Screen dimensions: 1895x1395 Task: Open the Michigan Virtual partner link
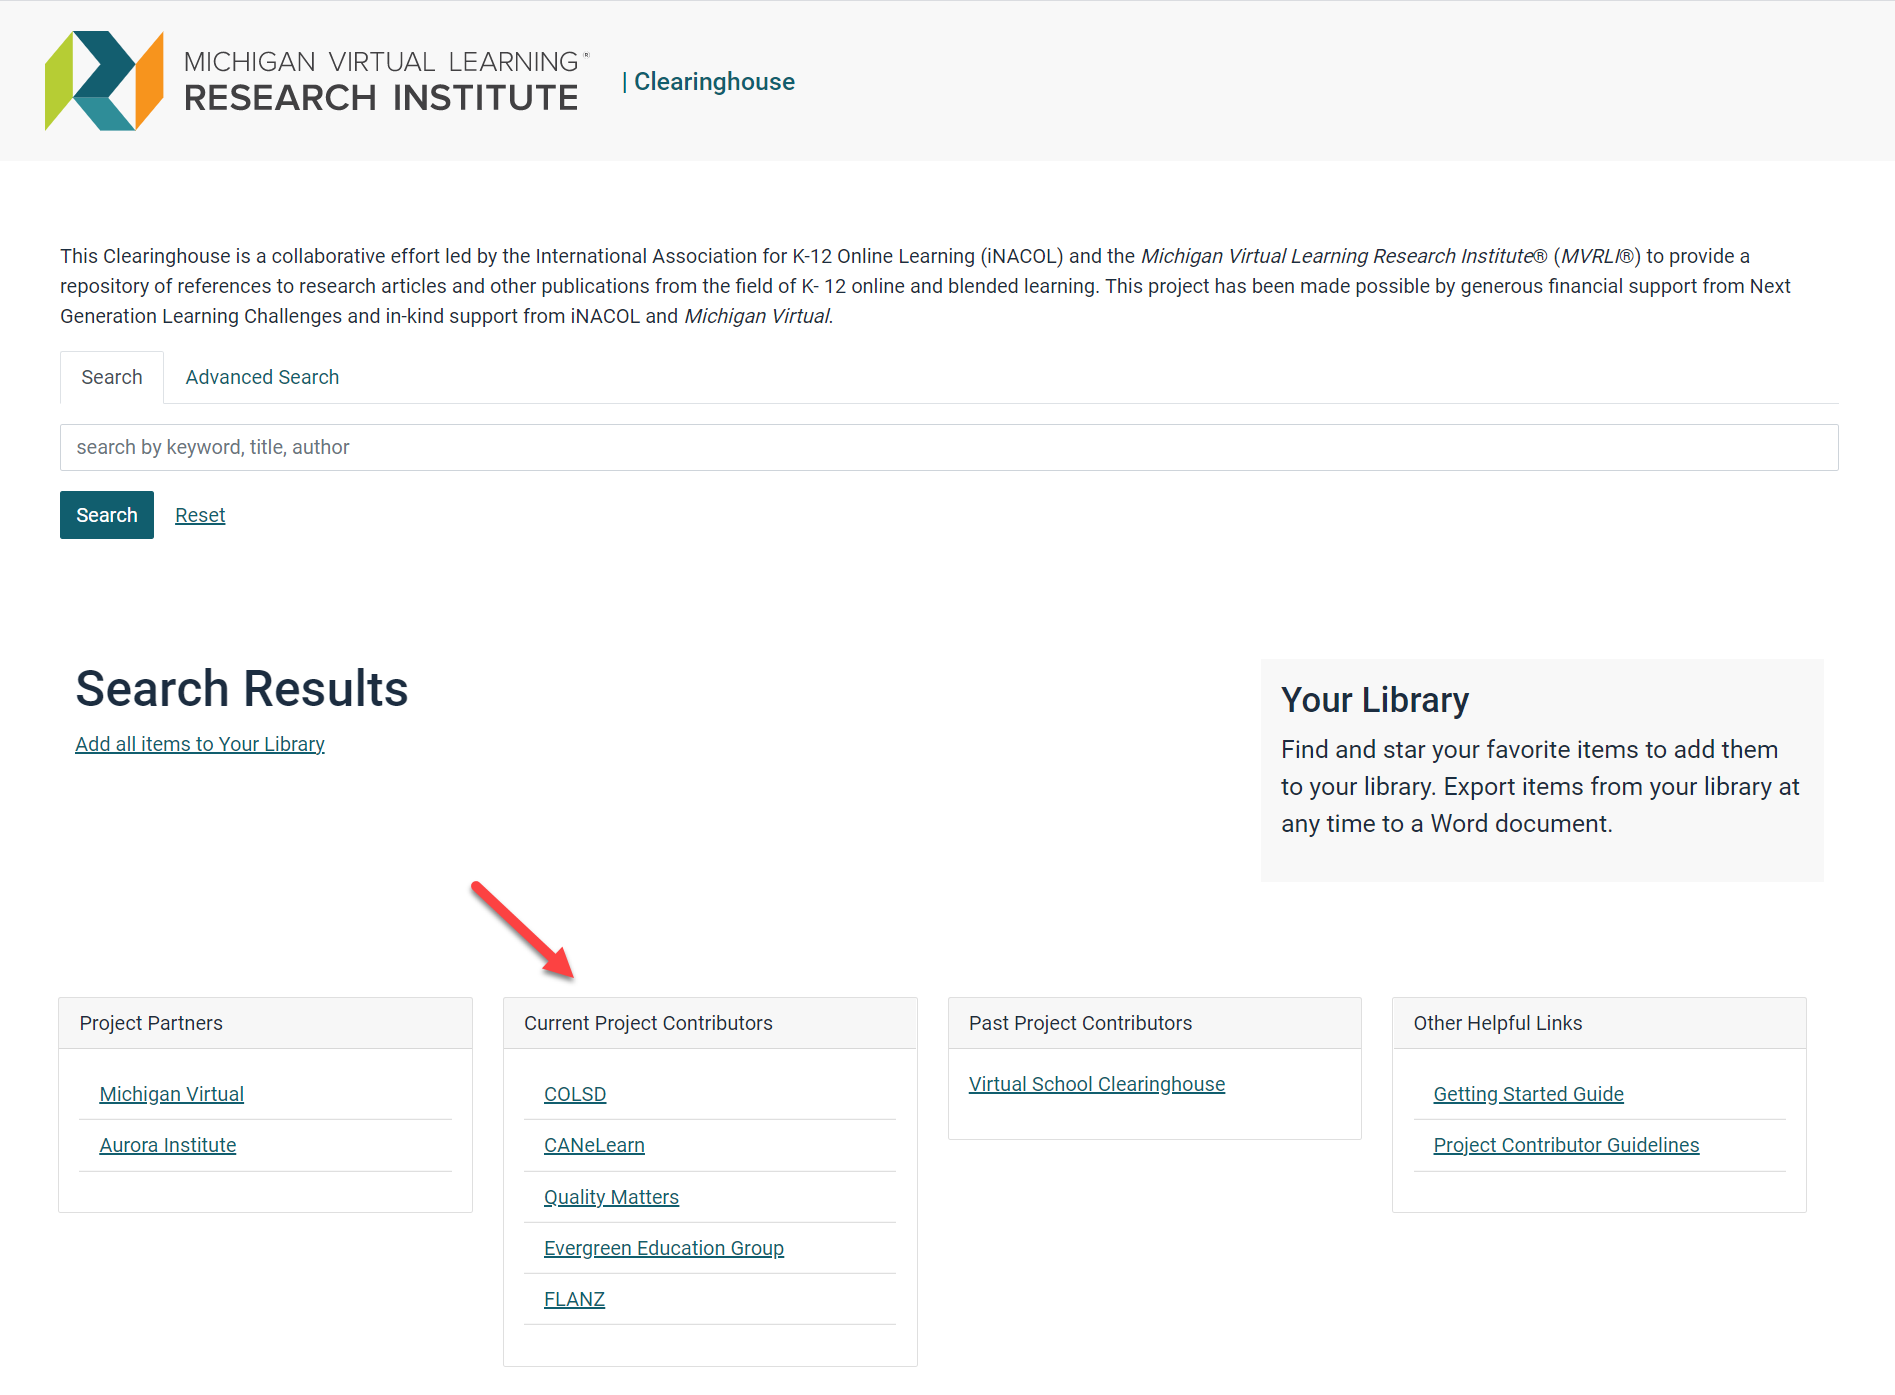(171, 1093)
